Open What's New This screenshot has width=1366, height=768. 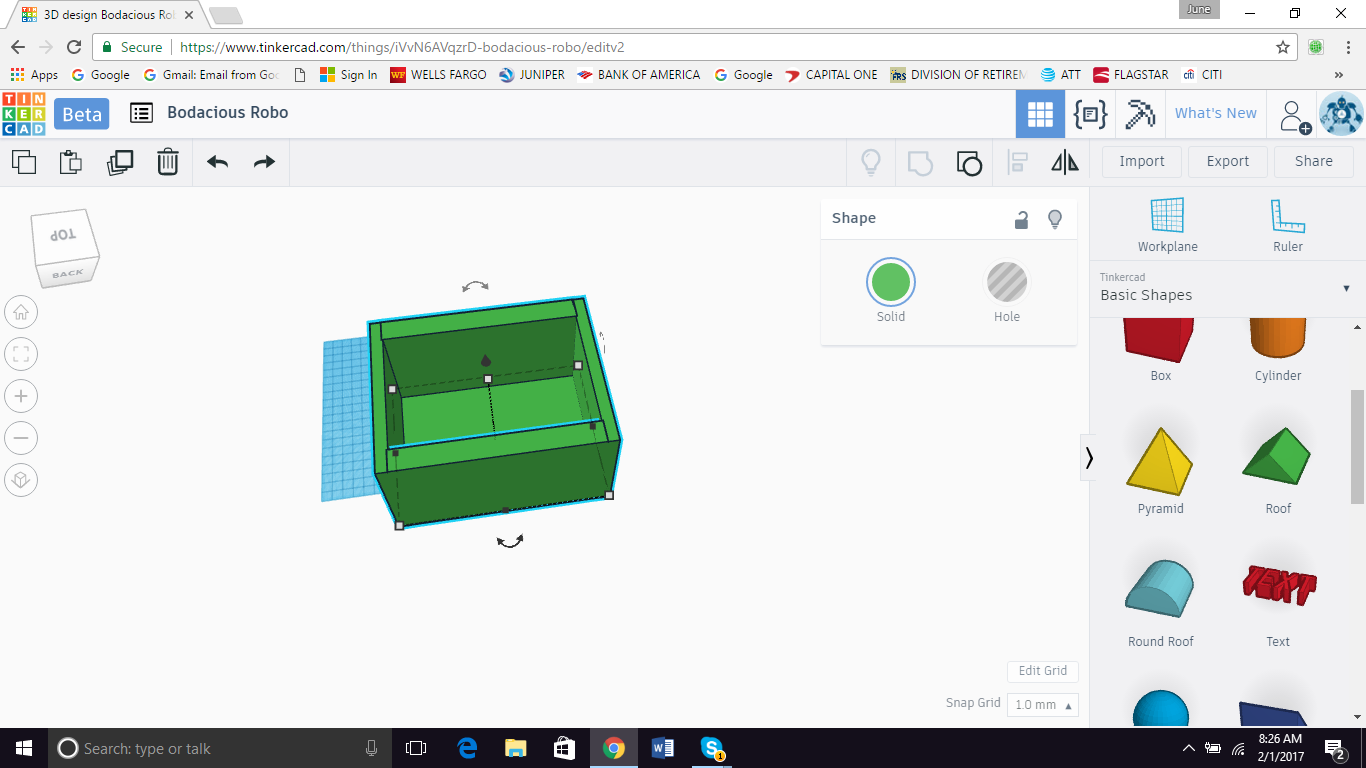click(1215, 113)
